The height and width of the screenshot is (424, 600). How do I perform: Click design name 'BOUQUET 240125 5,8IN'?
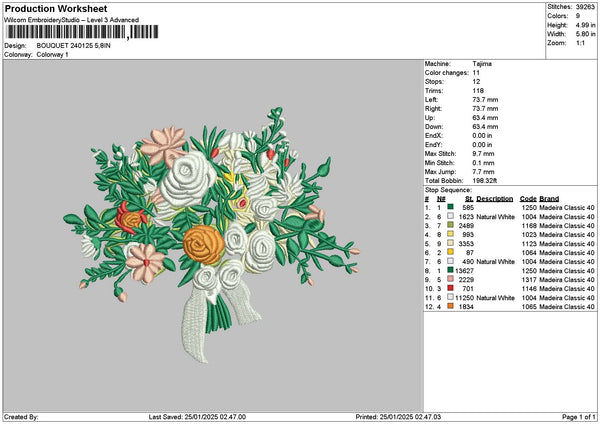click(x=73, y=46)
